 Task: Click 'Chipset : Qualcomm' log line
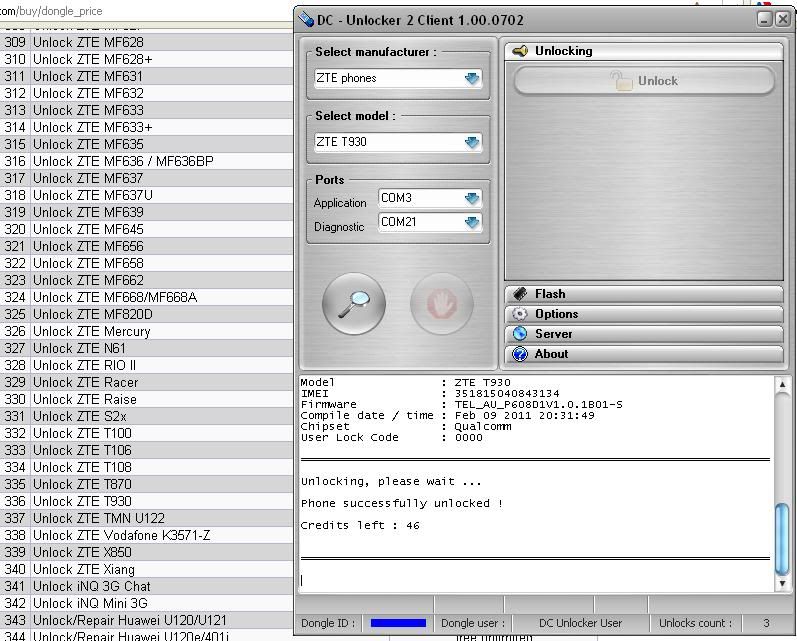406,426
